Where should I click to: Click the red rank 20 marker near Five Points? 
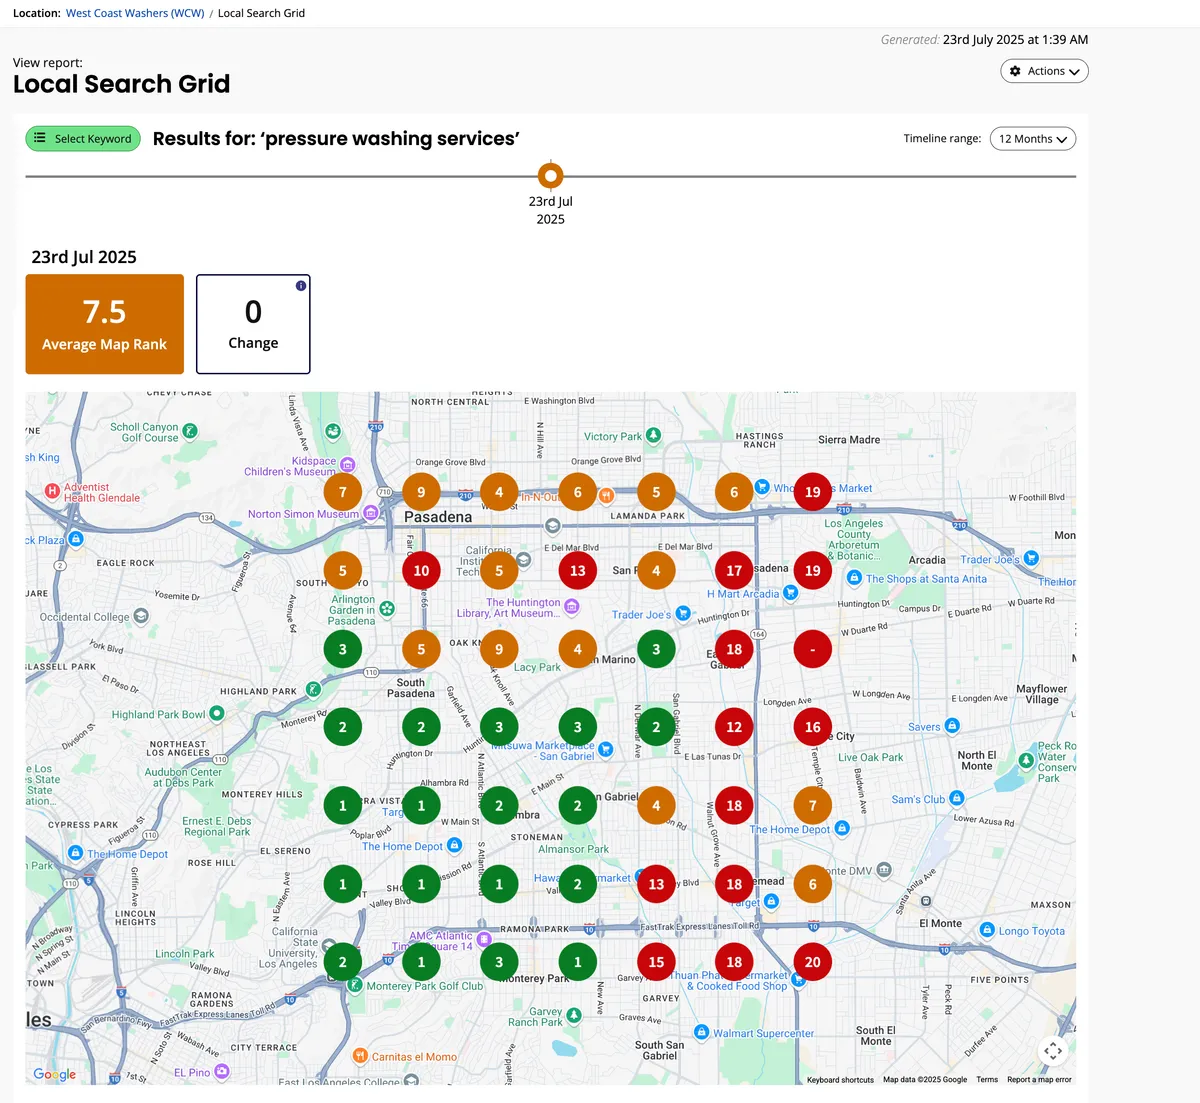(x=812, y=961)
